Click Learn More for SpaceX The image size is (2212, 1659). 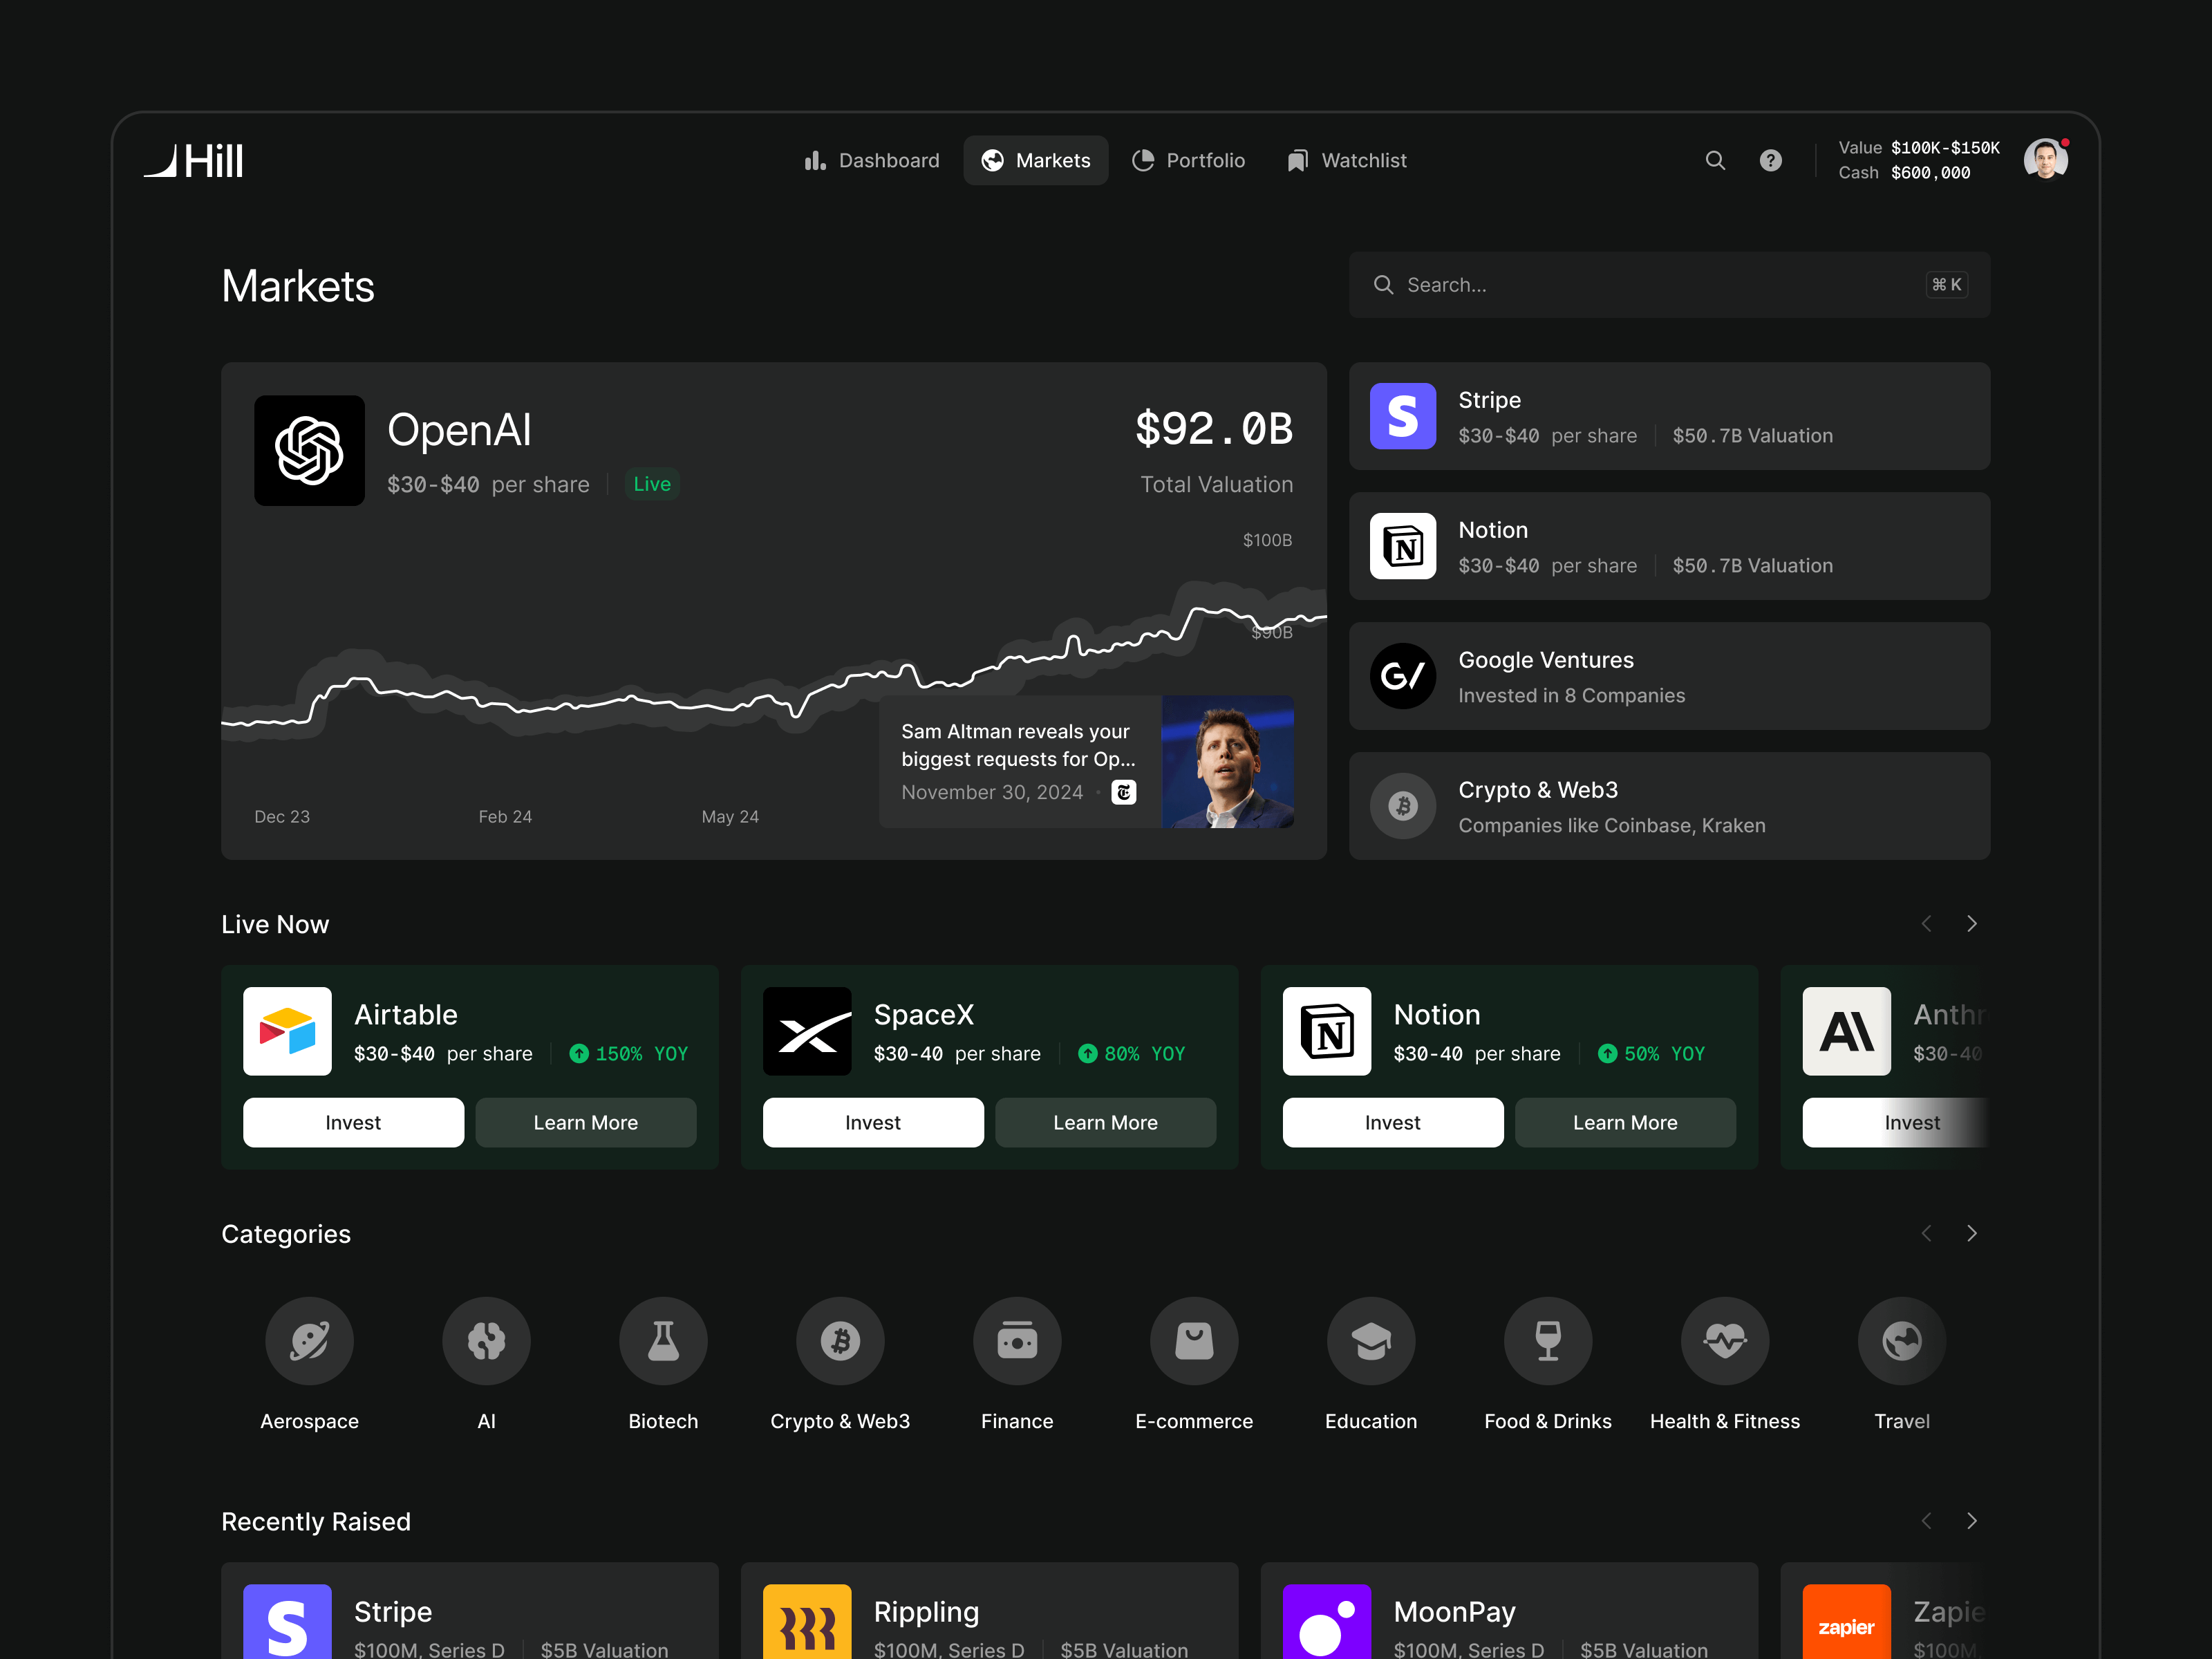pyautogui.click(x=1105, y=1122)
